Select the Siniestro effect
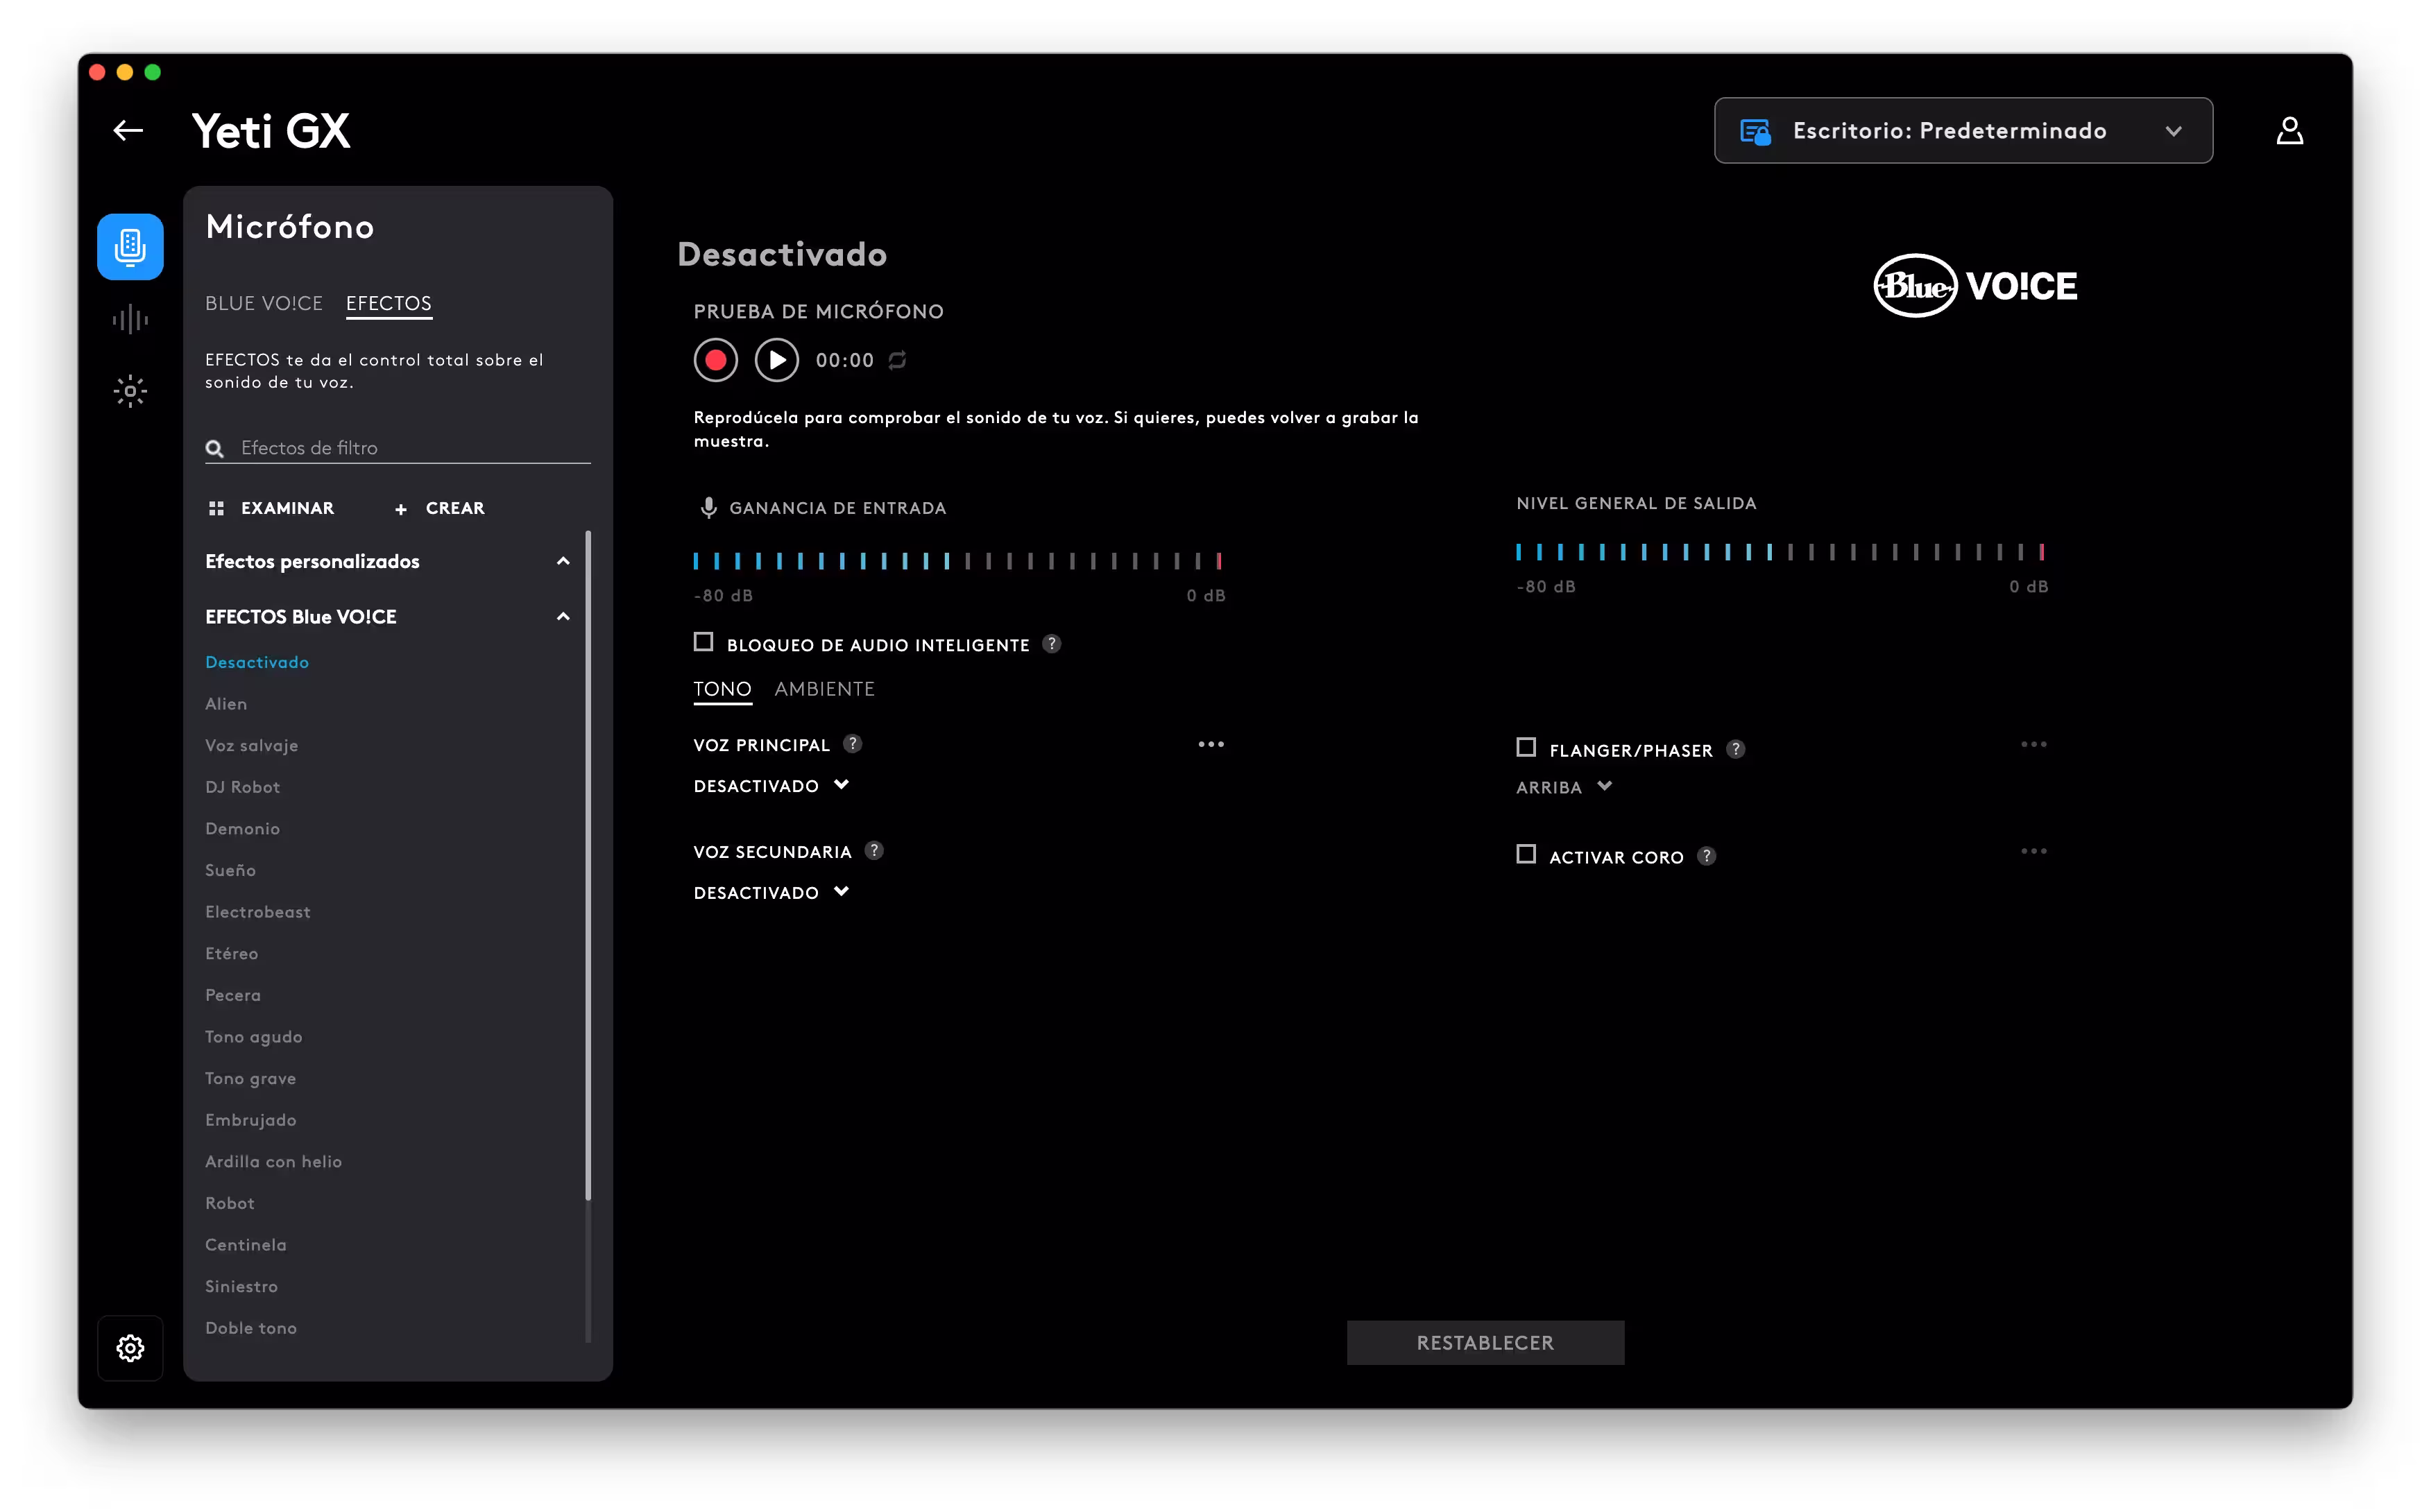Viewport: 2431px width, 1512px height. [242, 1286]
